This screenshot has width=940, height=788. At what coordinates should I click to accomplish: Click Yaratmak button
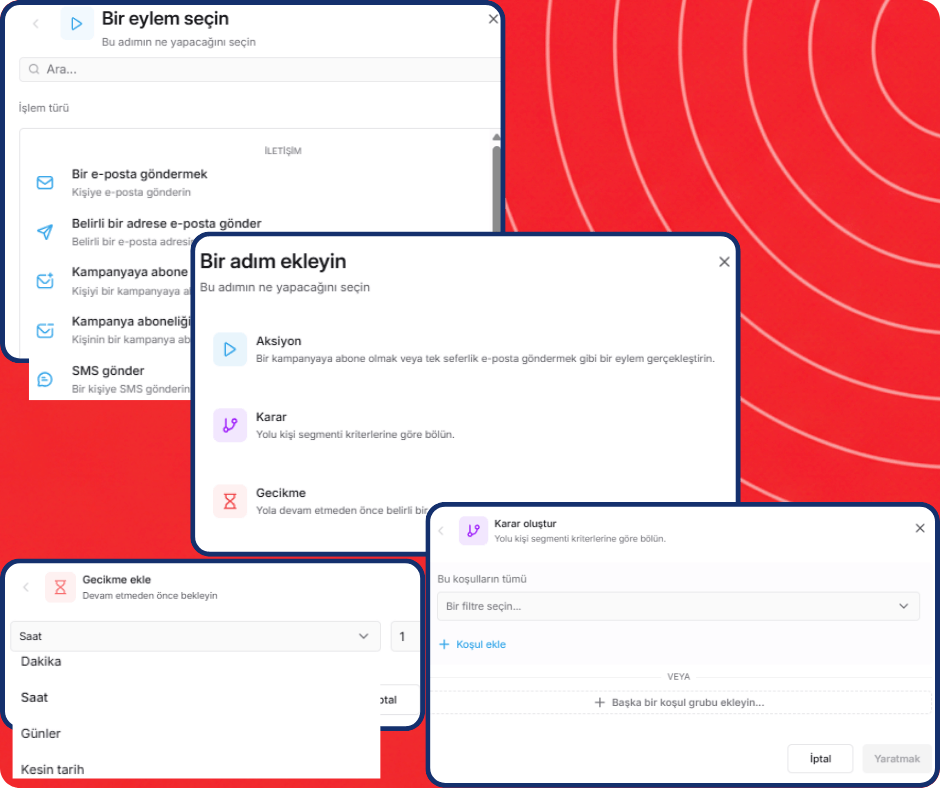tap(896, 759)
